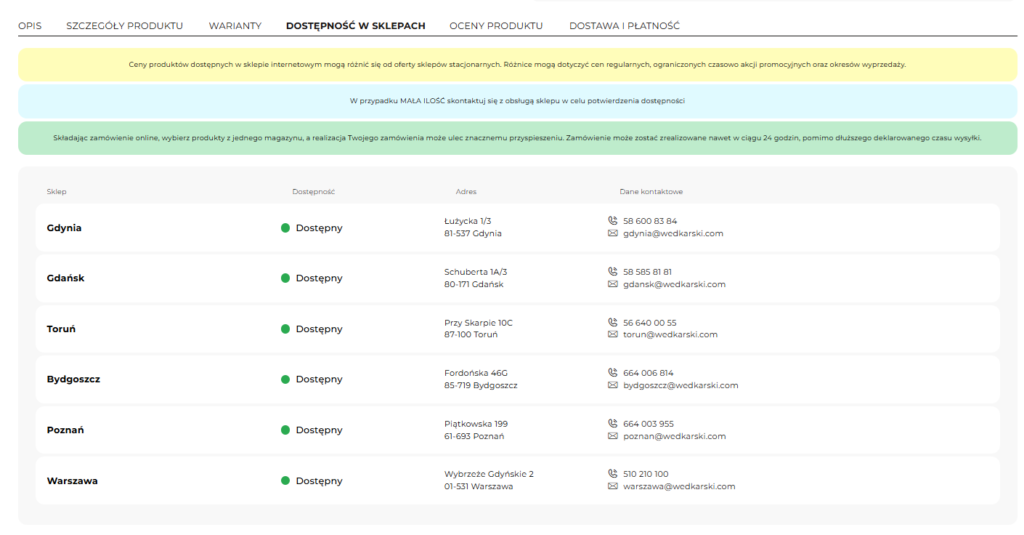The width and height of the screenshot is (1024, 535).
Task: Click the phone icon in Toruń row
Action: tap(613, 322)
